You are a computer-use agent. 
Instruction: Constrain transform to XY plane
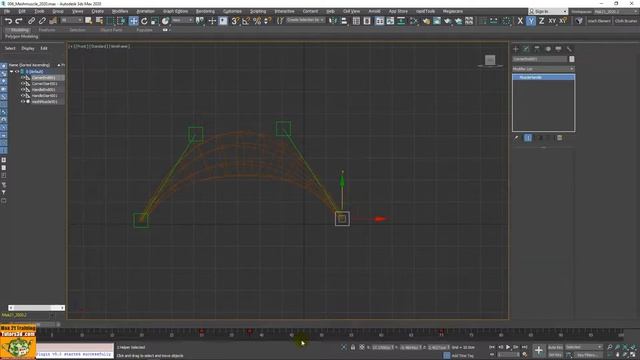point(552,21)
